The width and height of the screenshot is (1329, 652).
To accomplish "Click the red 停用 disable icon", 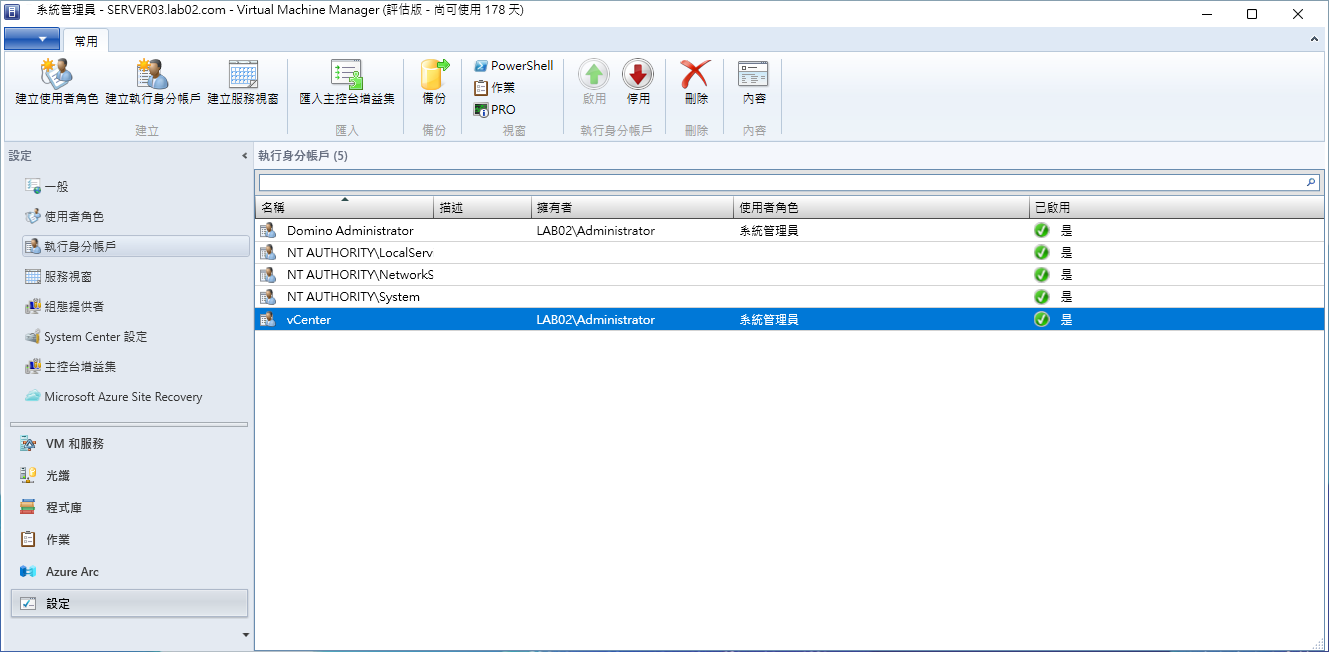I will pos(638,75).
